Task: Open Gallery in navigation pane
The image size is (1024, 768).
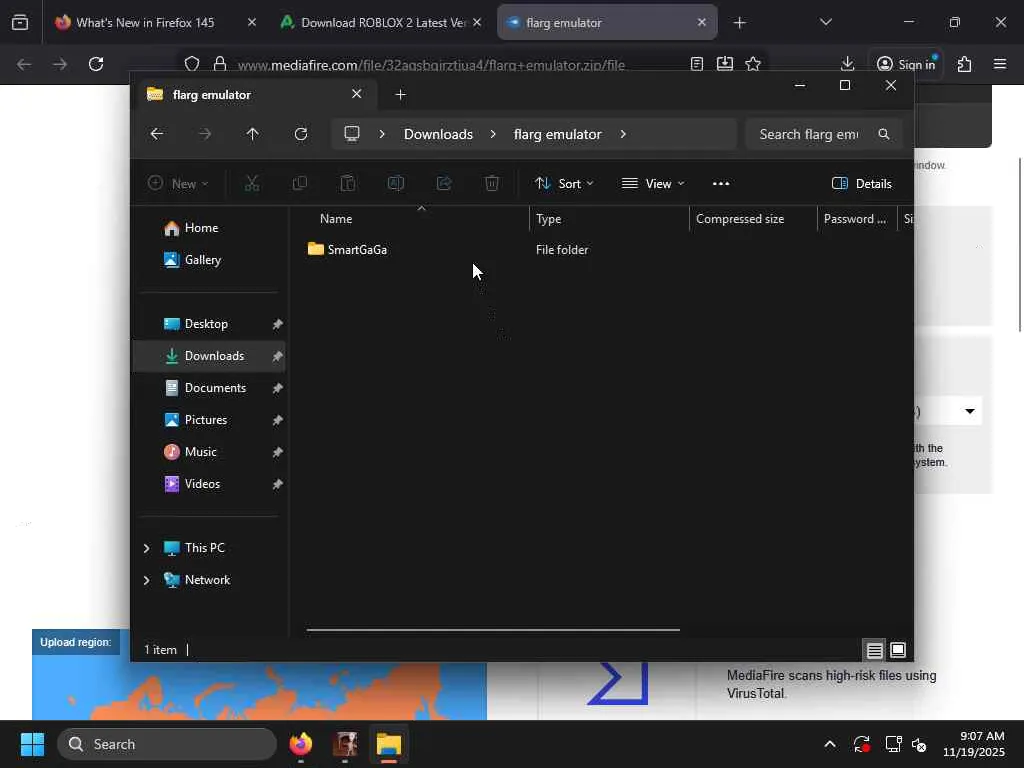Action: [x=202, y=260]
